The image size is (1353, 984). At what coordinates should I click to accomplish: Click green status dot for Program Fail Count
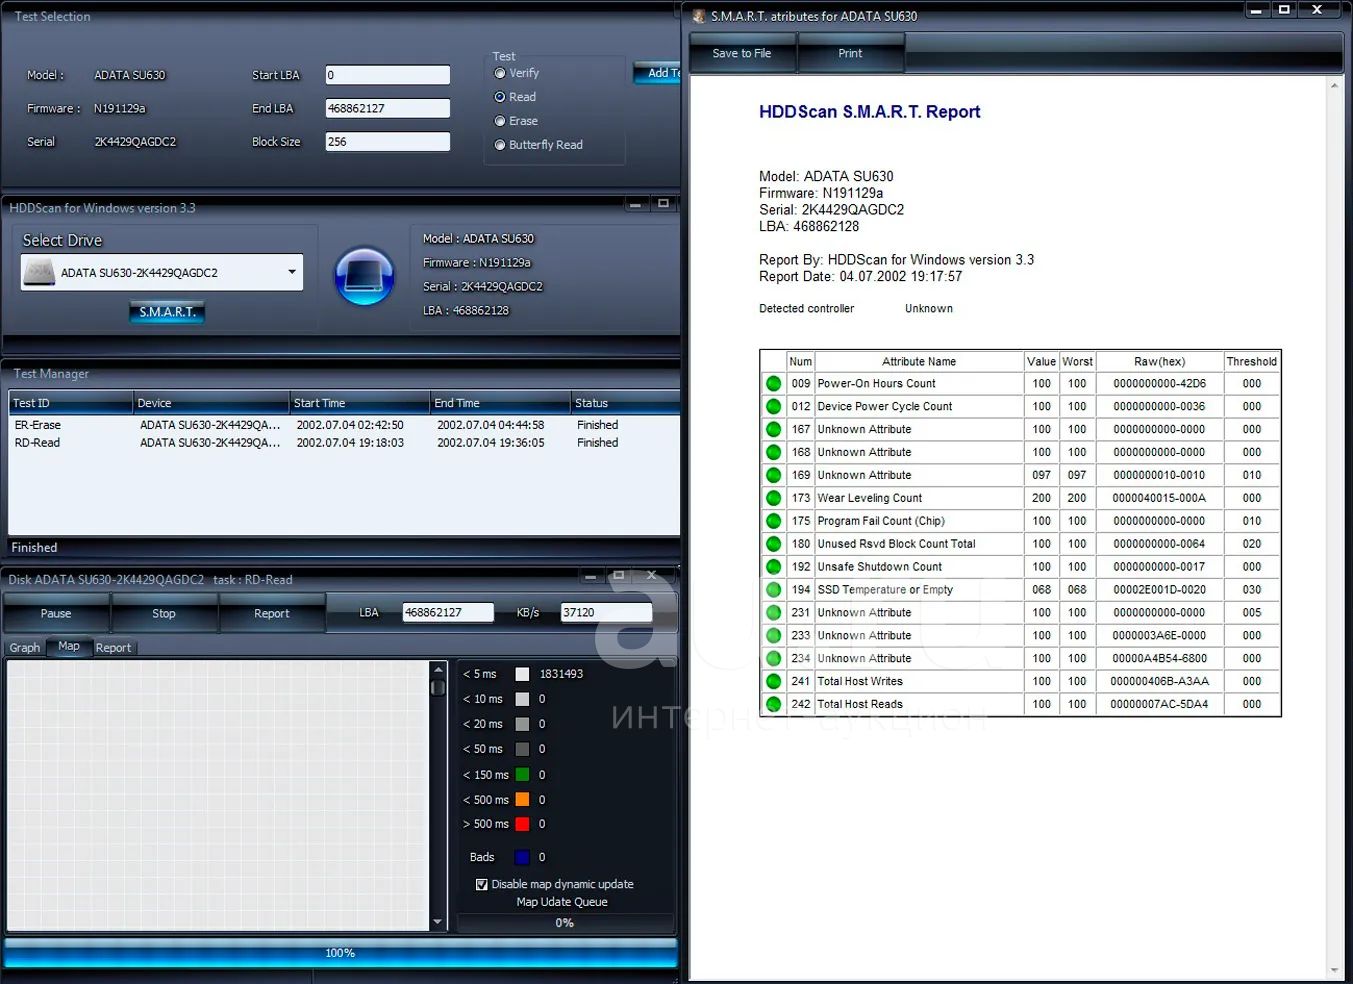click(x=773, y=521)
